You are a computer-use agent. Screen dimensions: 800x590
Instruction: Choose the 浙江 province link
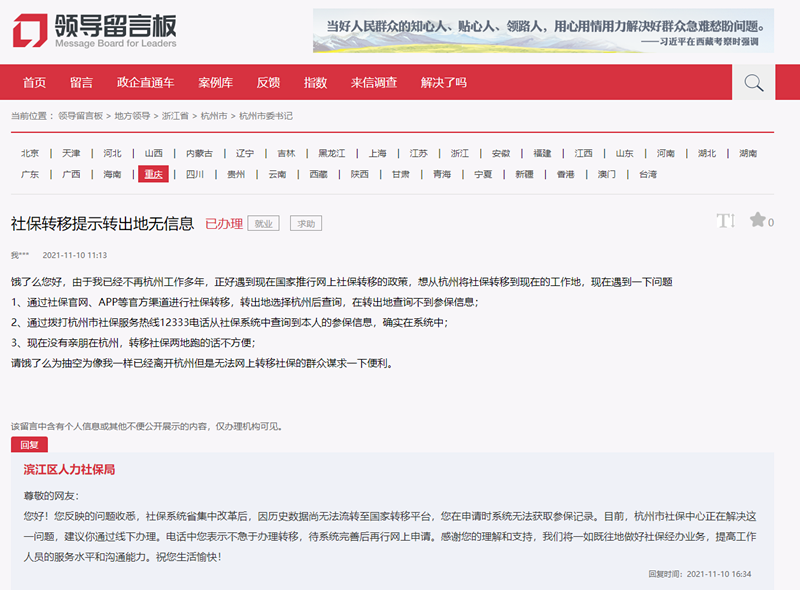(x=459, y=153)
